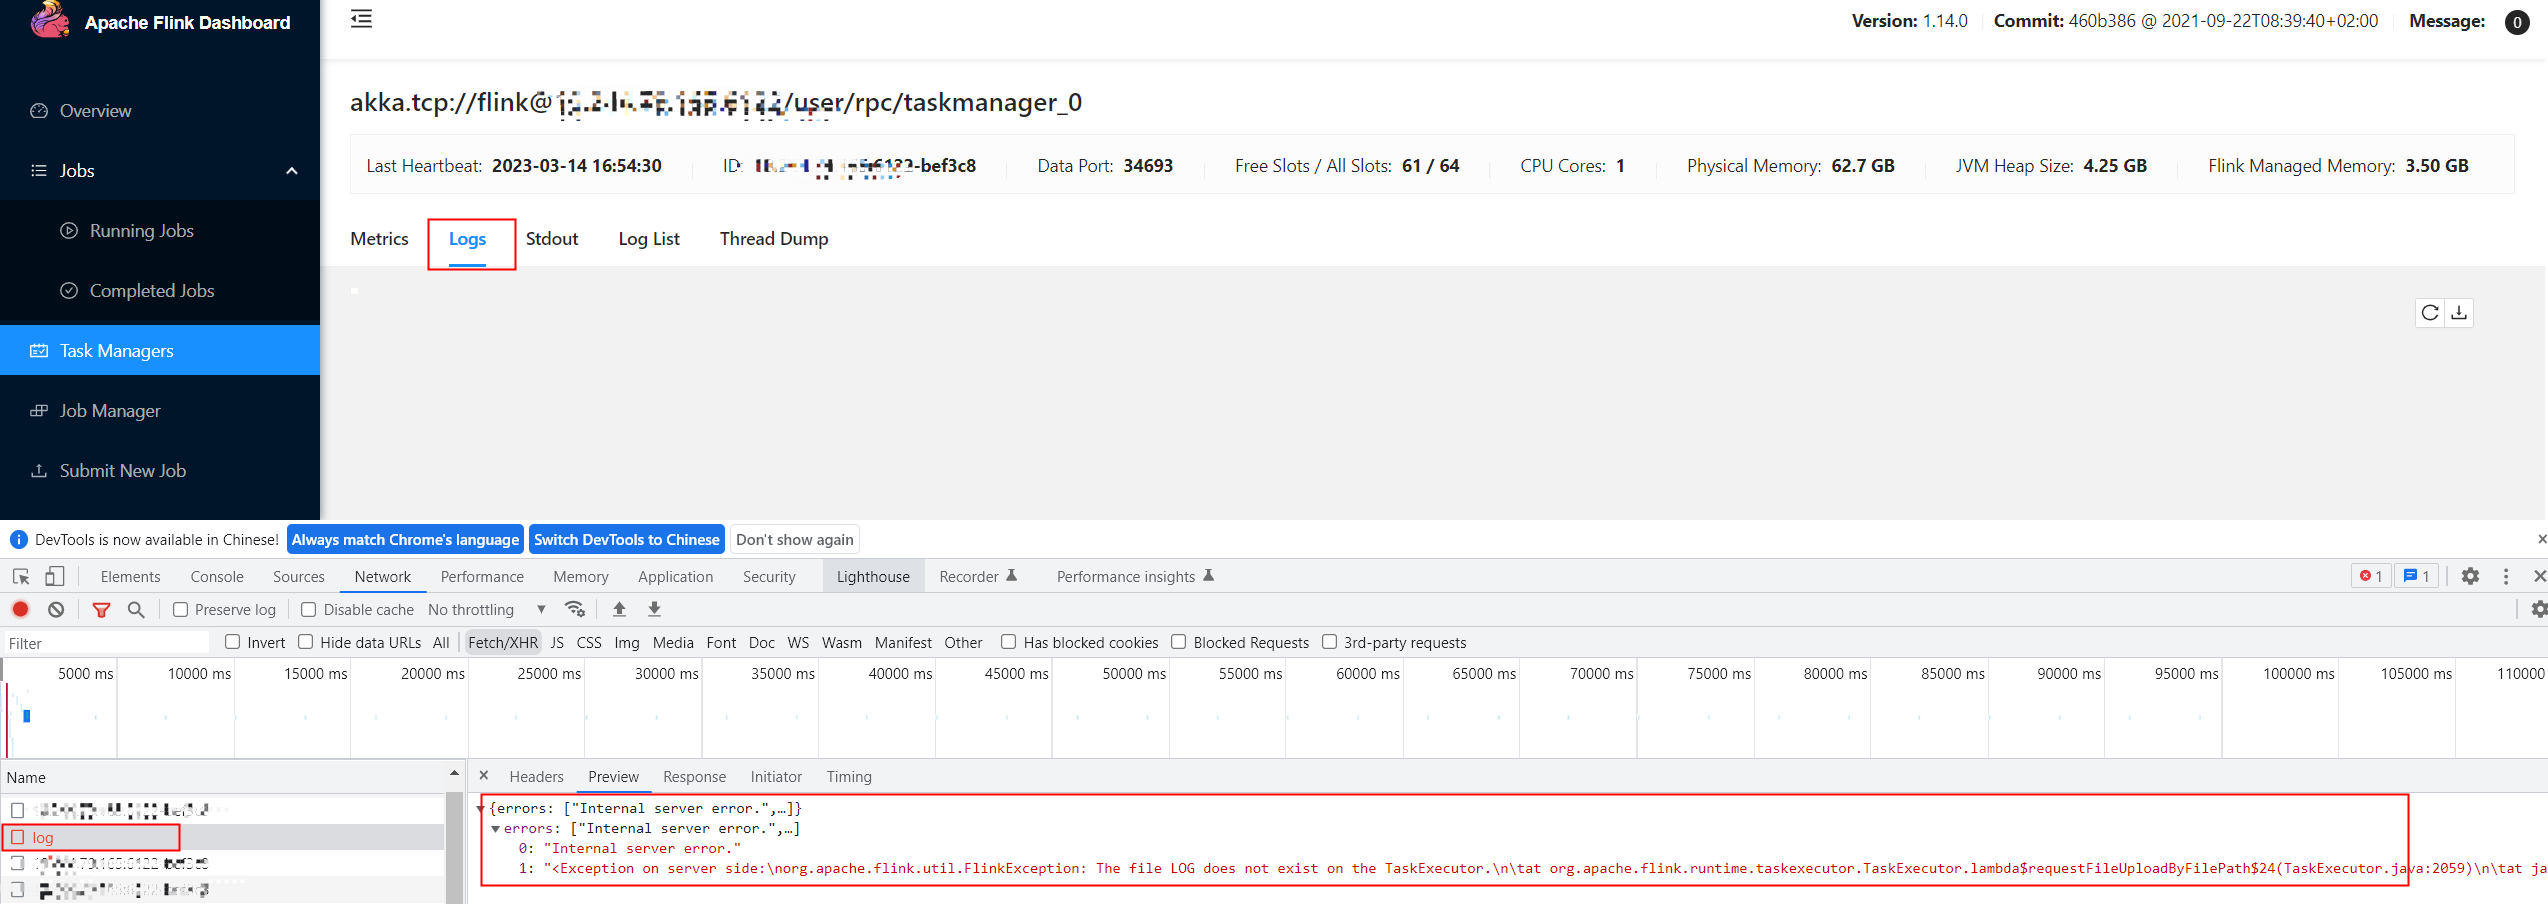Click the network Filter text field
This screenshot has width=2548, height=904.
click(106, 643)
